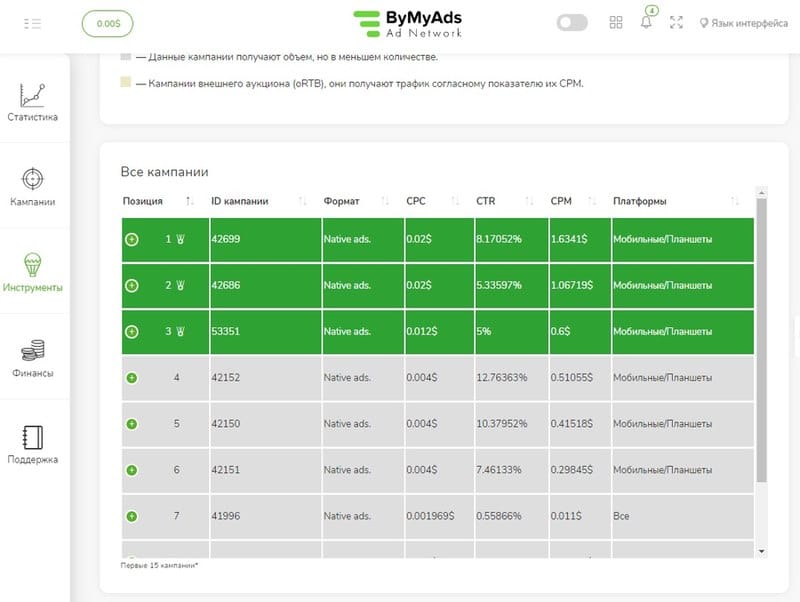Sort the table by CPC column
This screenshot has width=800, height=602.
448,200
